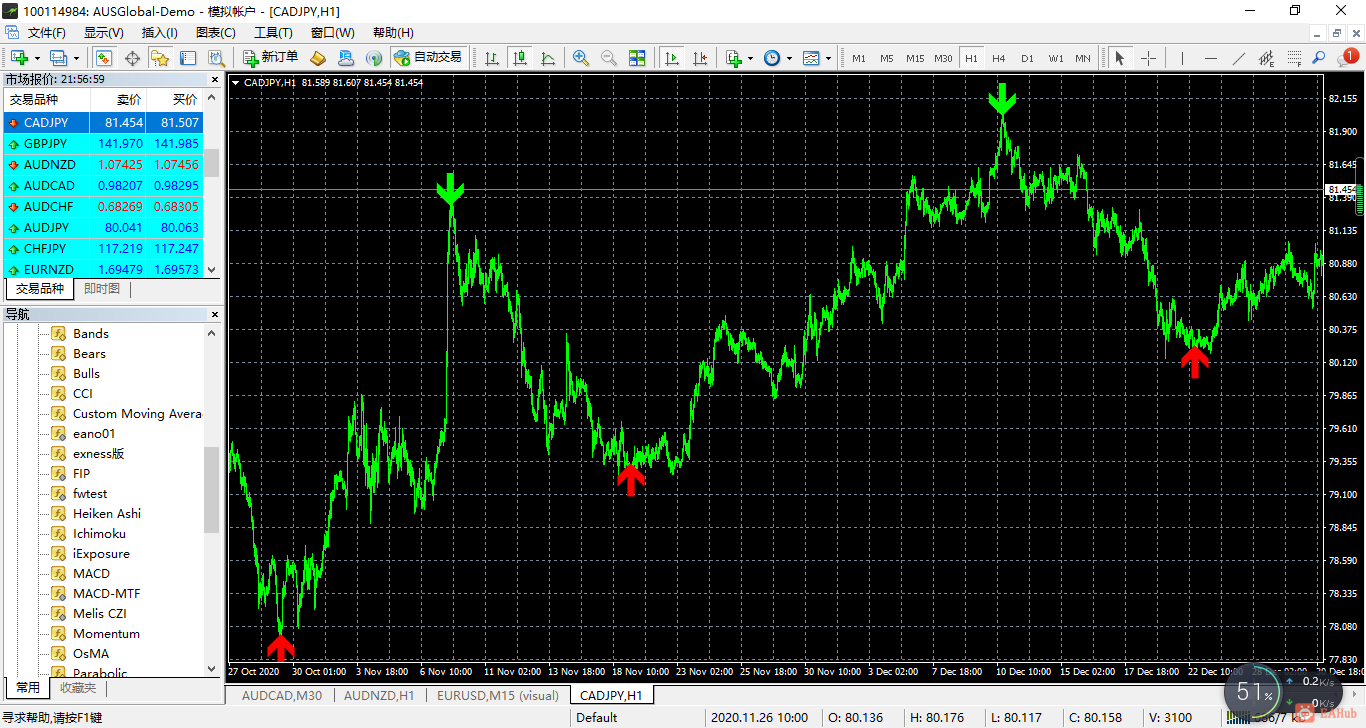Expand the Indicators dropdown arrow
The height and width of the screenshot is (728, 1366).
point(750,58)
